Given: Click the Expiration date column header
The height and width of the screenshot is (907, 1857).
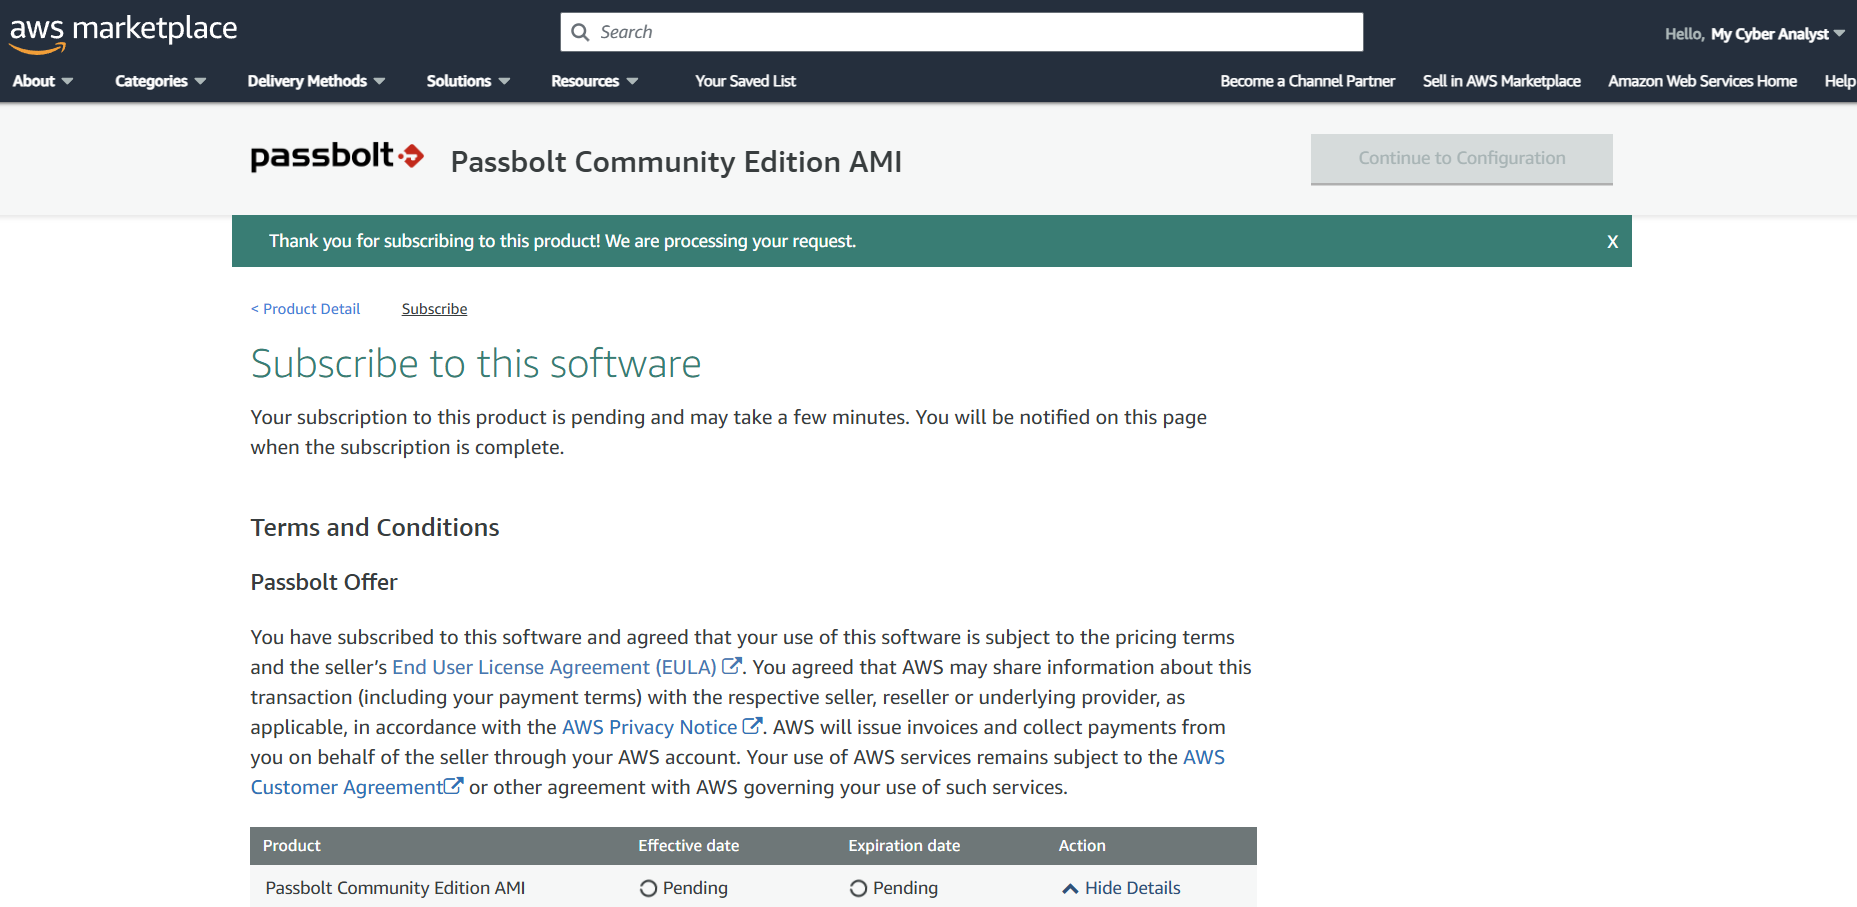Looking at the screenshot, I should [x=904, y=846].
